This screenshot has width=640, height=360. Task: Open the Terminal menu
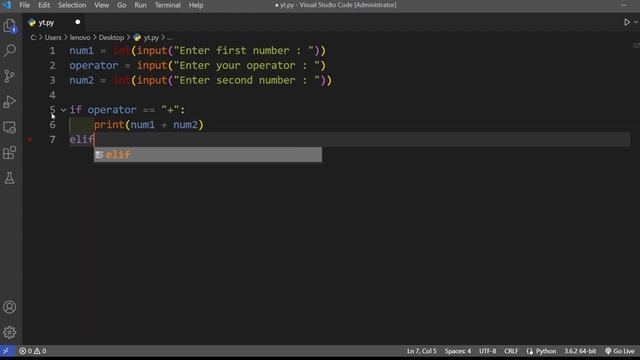click(167, 5)
